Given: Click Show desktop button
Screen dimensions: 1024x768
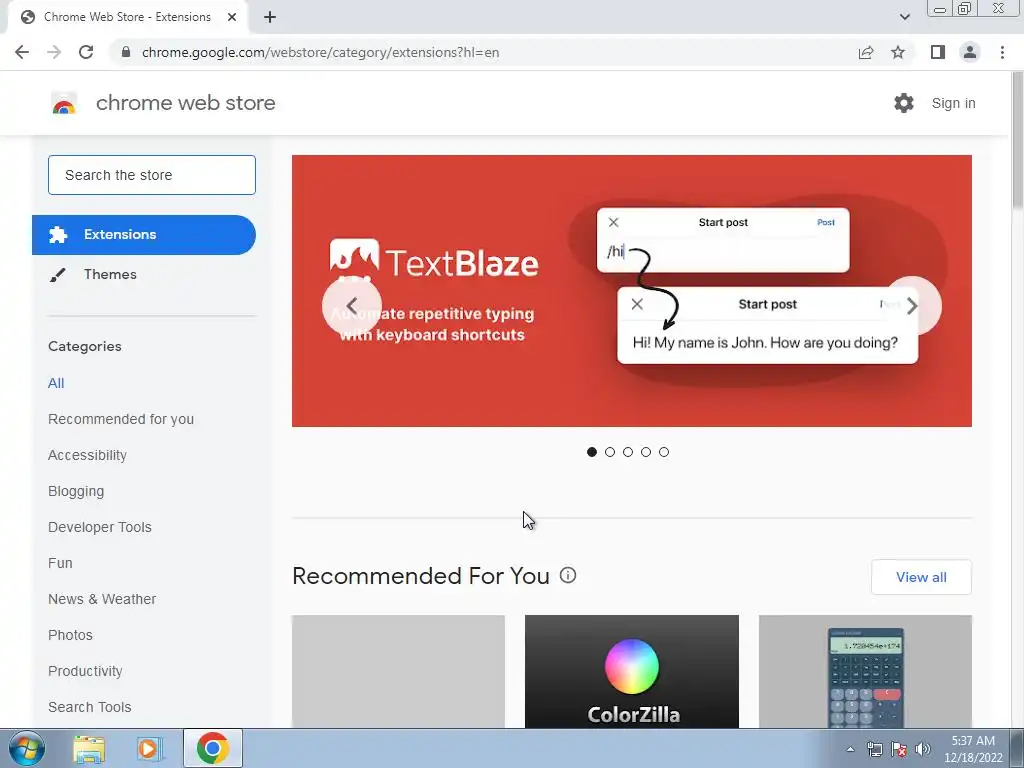Looking at the screenshot, I should coord(1017,748).
